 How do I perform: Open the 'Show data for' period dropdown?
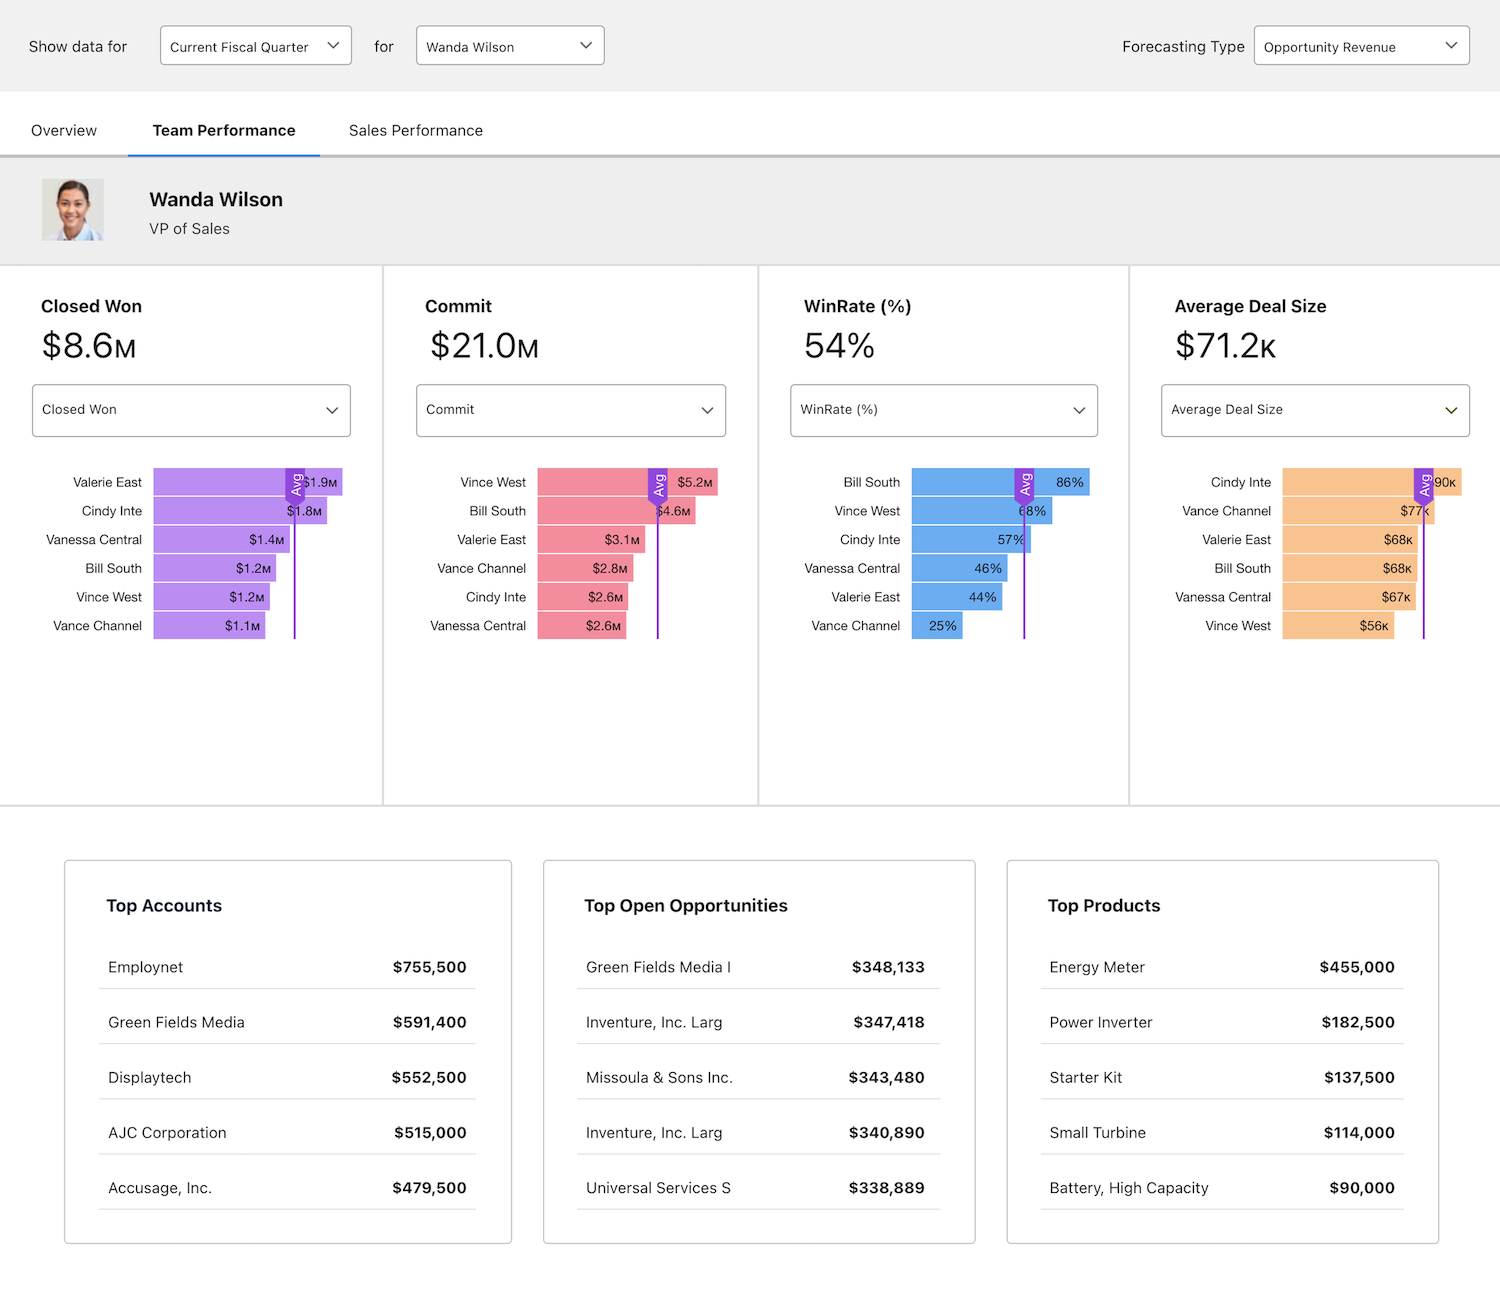click(x=255, y=45)
